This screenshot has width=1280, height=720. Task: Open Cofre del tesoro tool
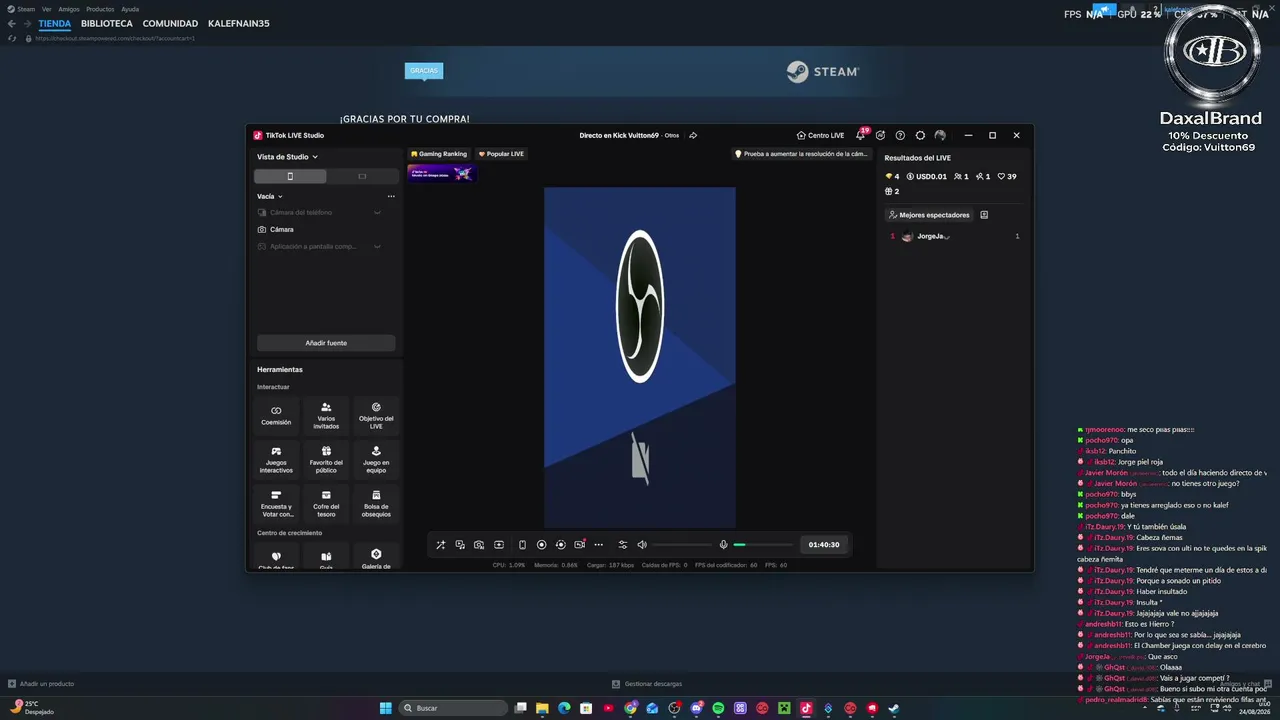point(326,503)
